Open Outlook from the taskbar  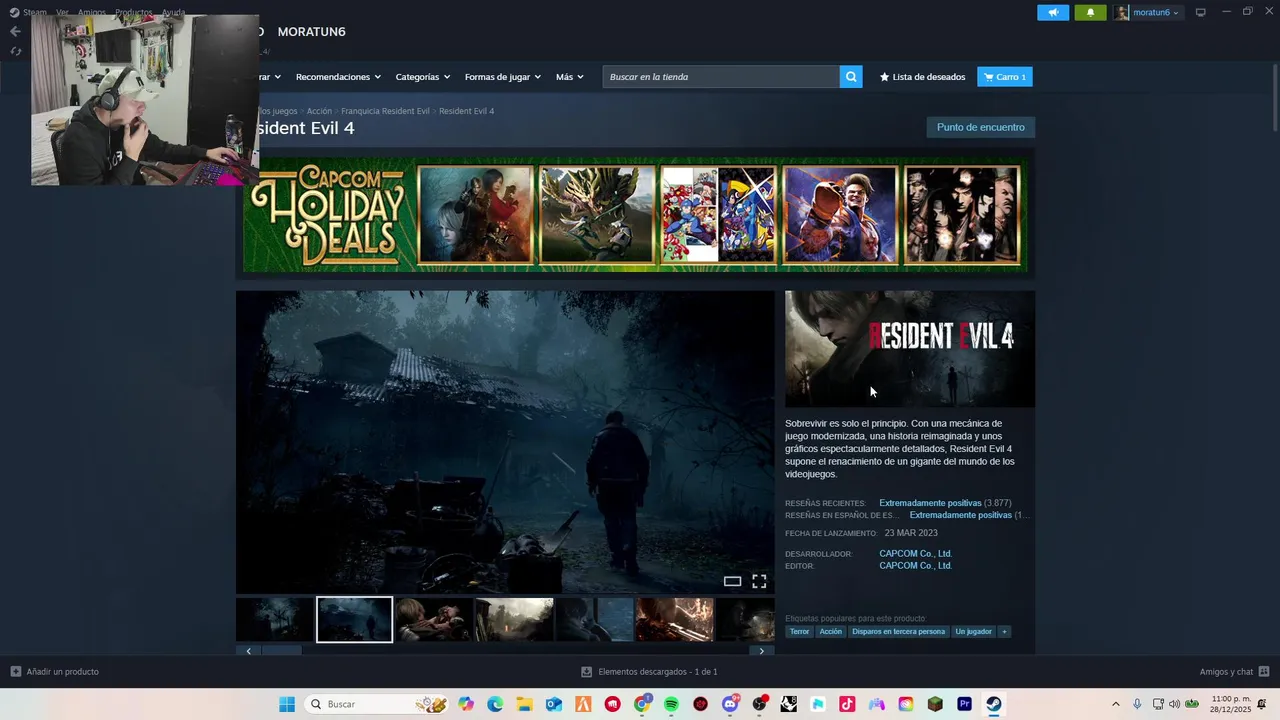[554, 704]
